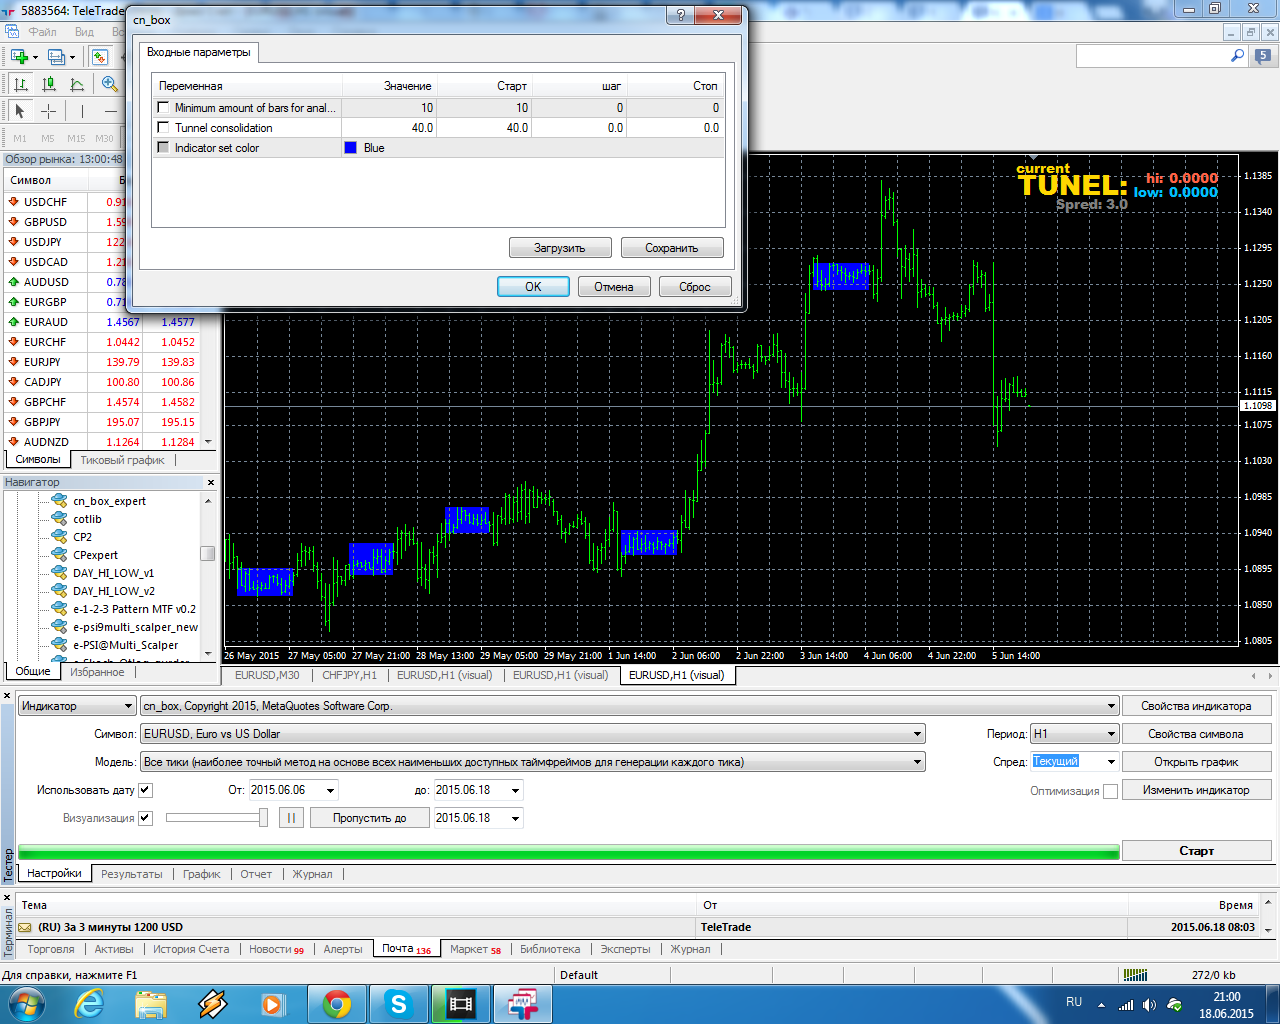The image size is (1280, 1024).
Task: Toggle the Use date checkbox
Action: tap(145, 790)
